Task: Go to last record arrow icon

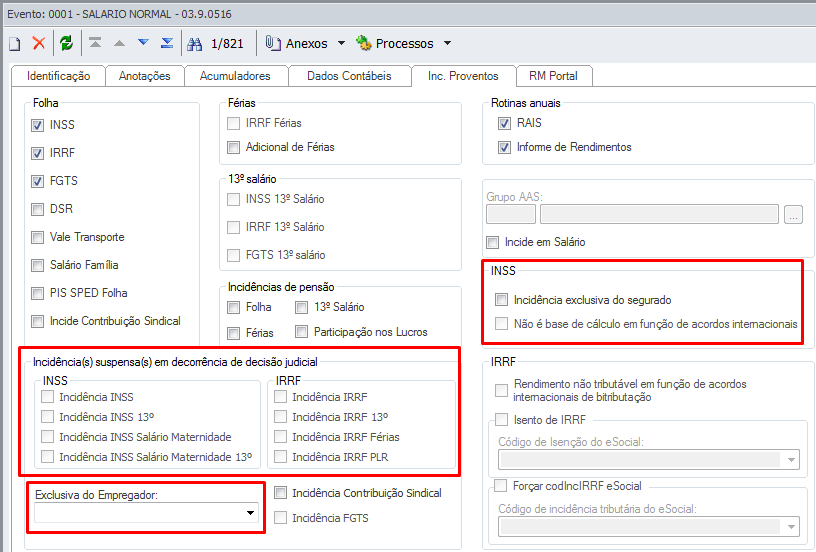Action: (167, 43)
